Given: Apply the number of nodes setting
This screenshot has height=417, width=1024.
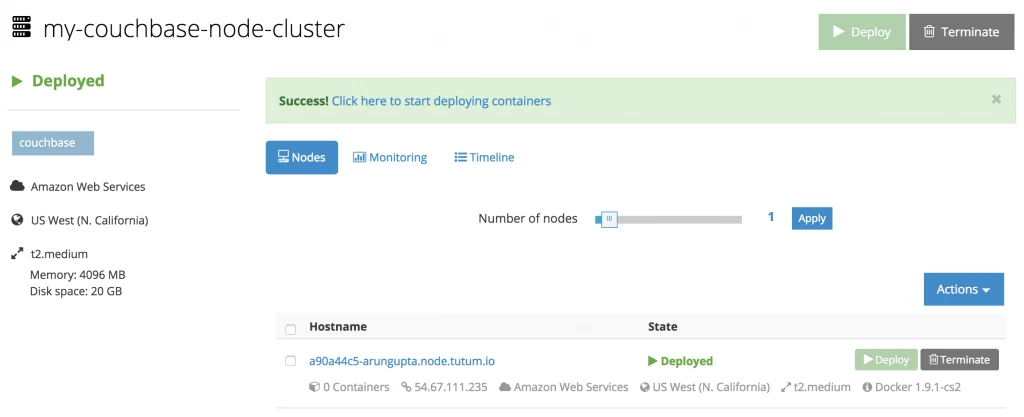Looking at the screenshot, I should click(x=812, y=218).
